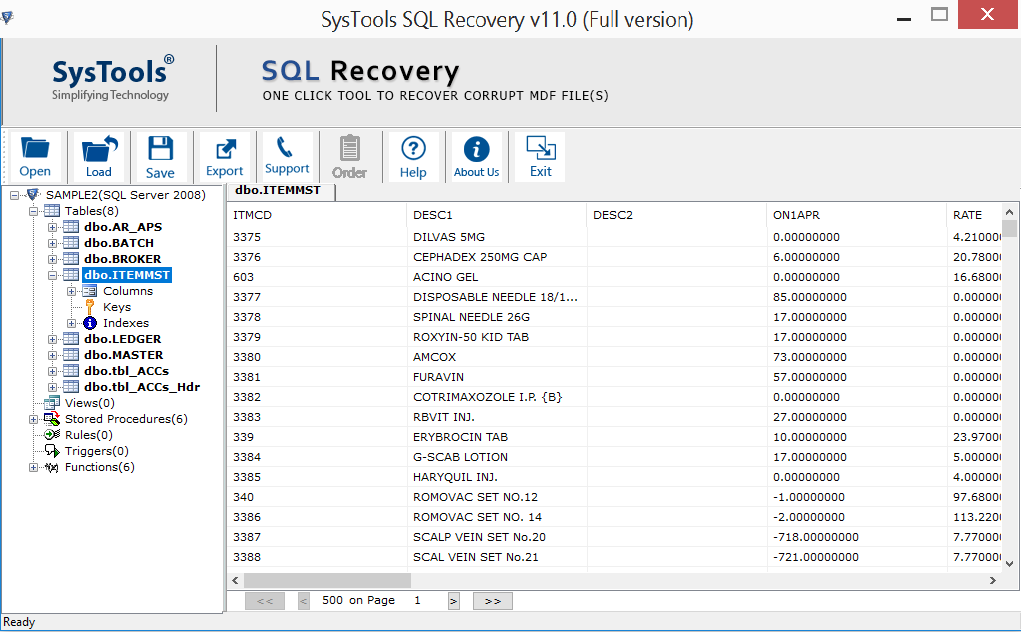Go to the next page button
Image resolution: width=1022 pixels, height=632 pixels.
point(454,601)
